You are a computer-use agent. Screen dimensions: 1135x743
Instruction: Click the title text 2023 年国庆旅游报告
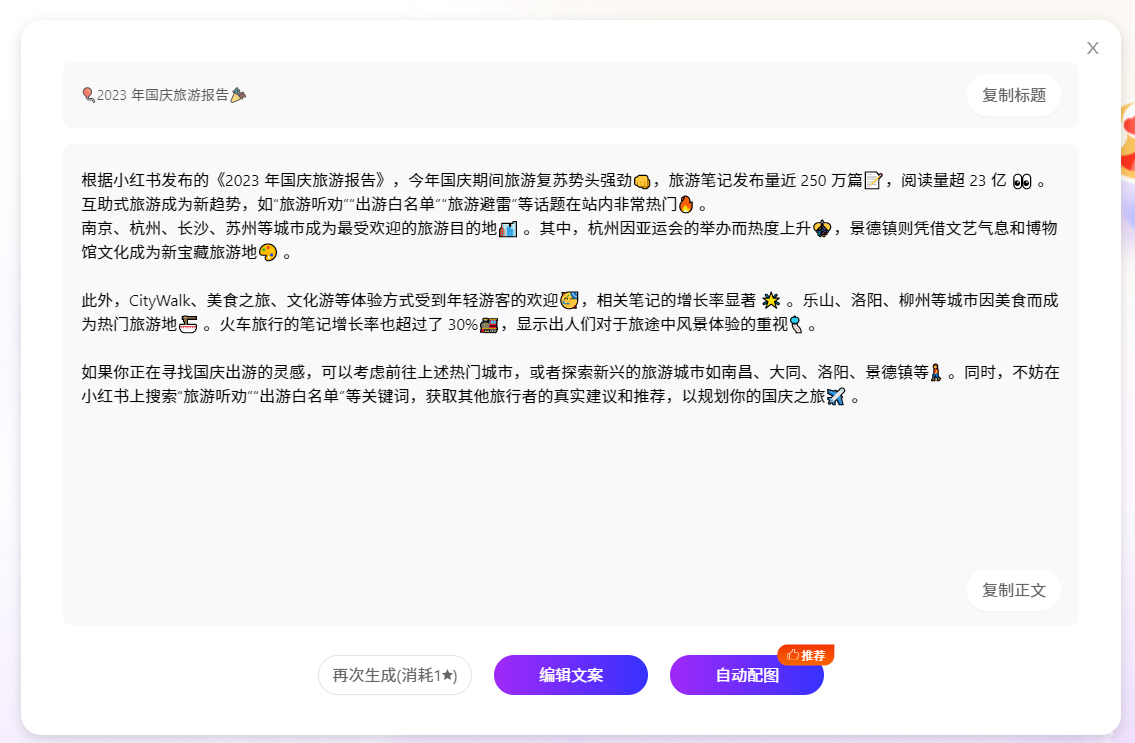click(162, 95)
